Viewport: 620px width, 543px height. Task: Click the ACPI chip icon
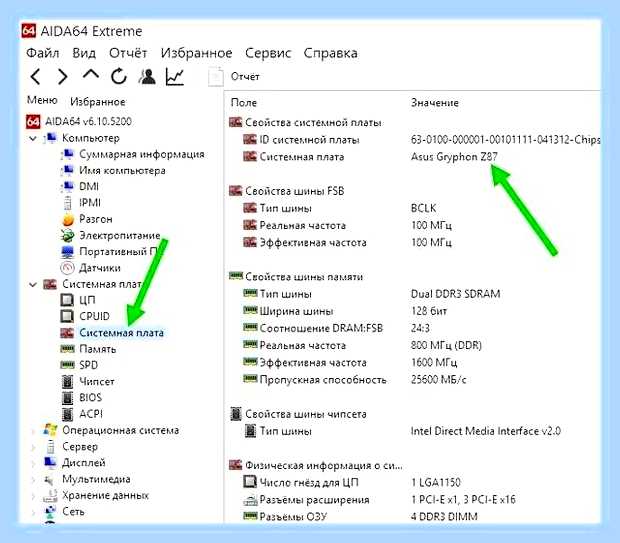coord(68,414)
